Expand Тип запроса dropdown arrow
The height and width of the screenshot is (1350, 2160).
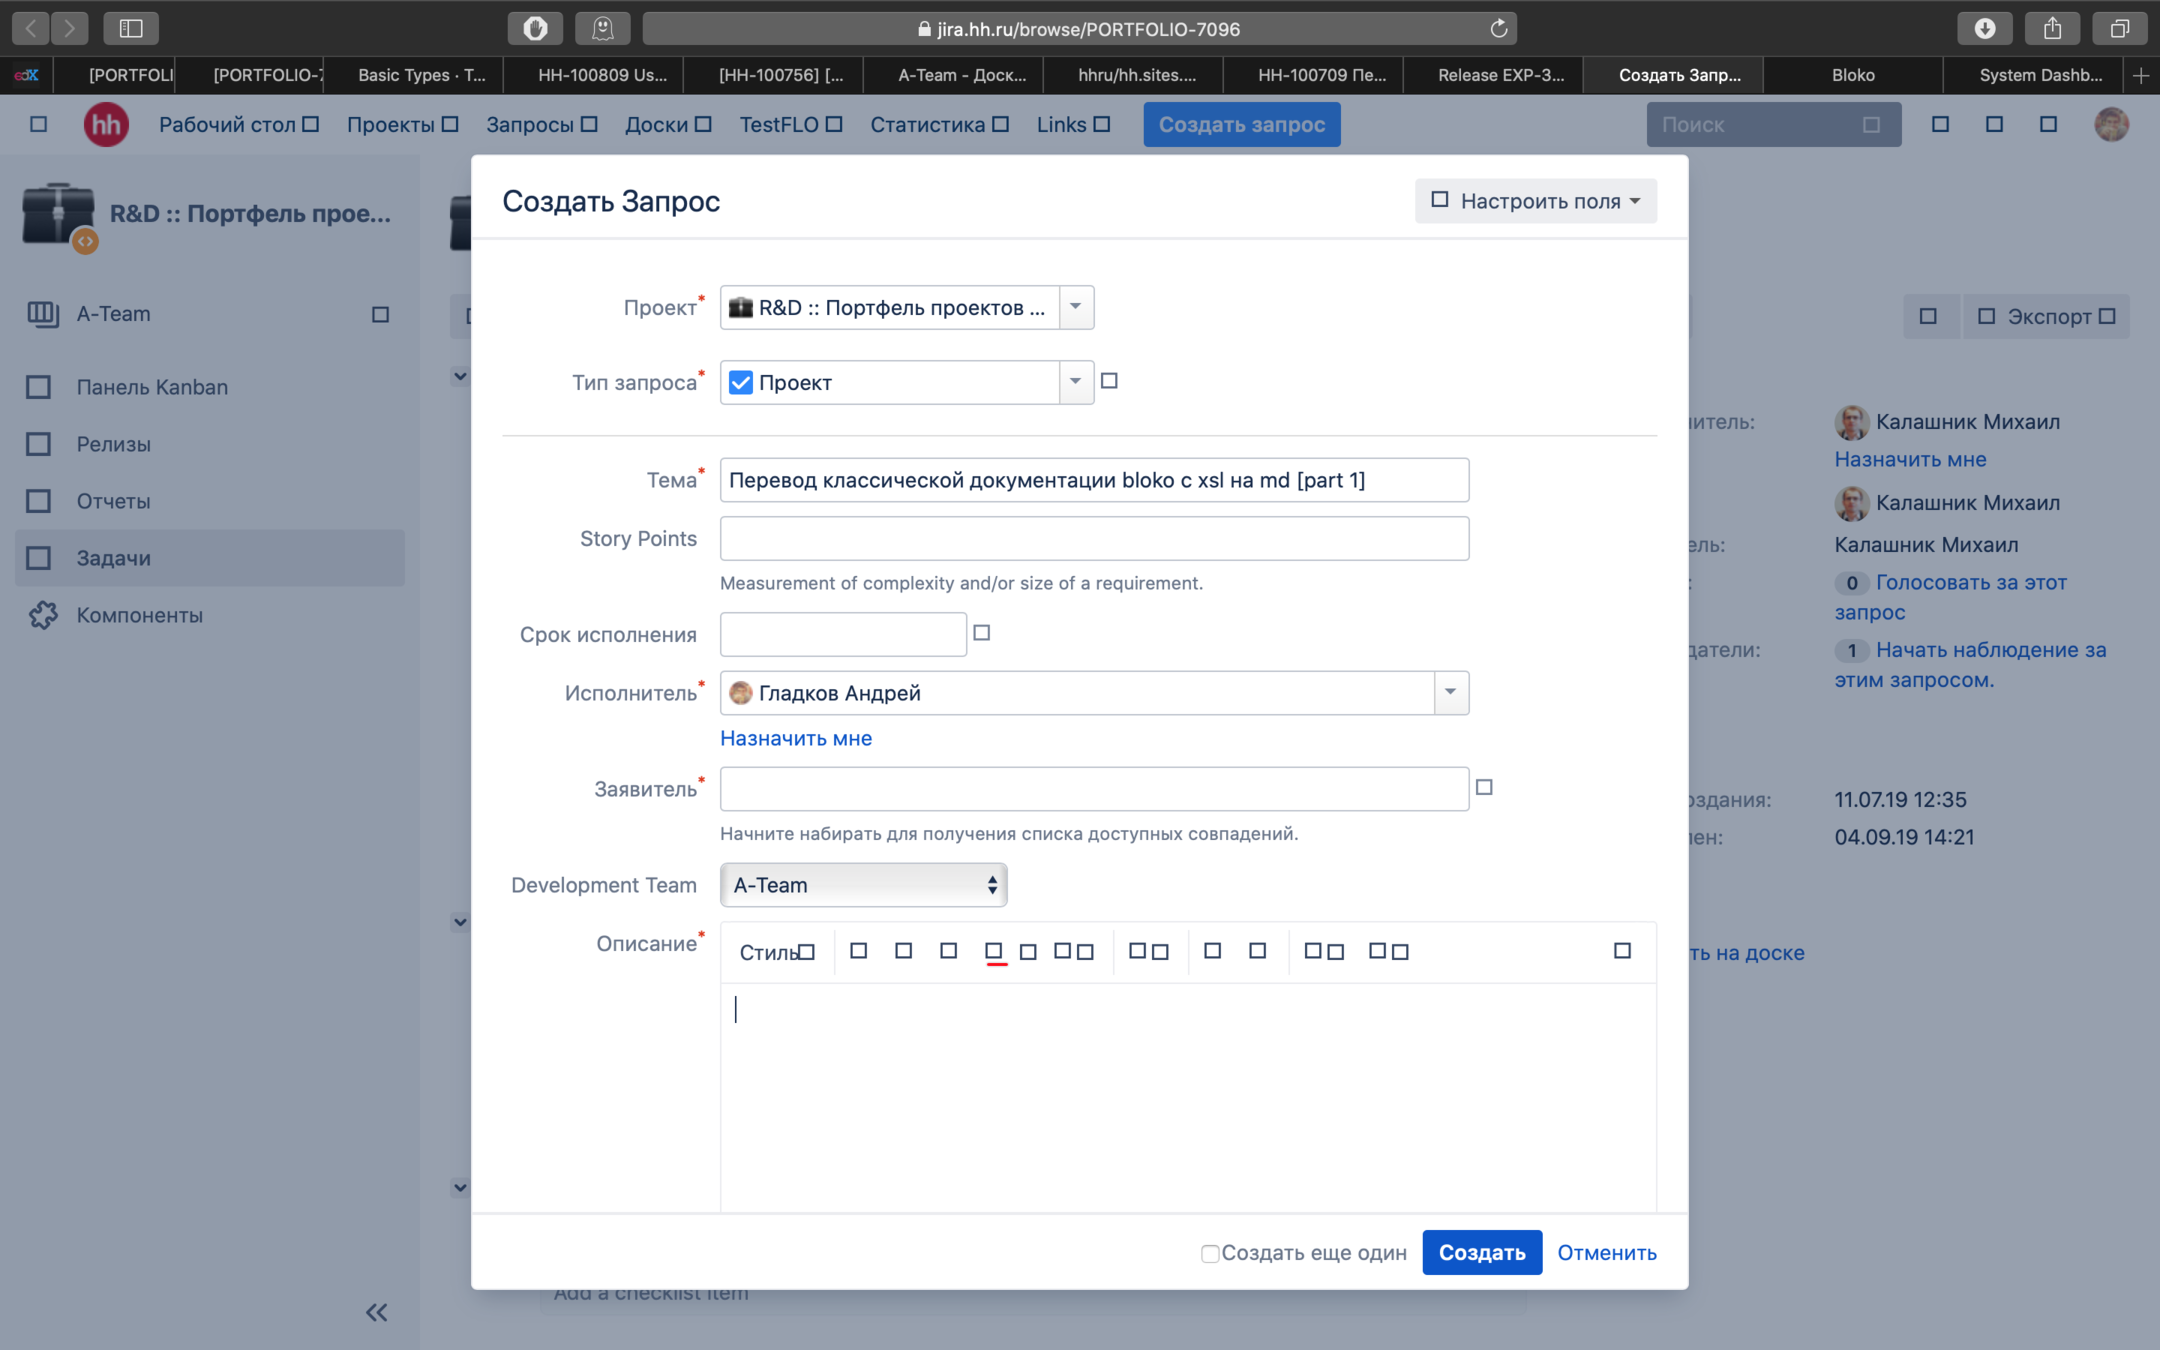point(1076,382)
